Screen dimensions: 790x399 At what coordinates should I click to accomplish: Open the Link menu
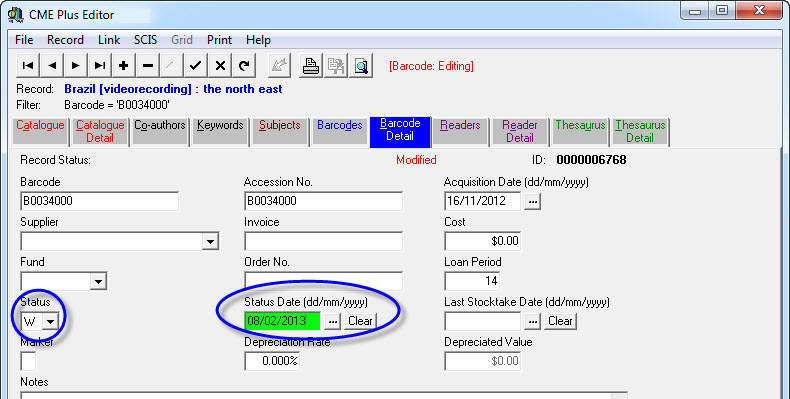click(109, 40)
